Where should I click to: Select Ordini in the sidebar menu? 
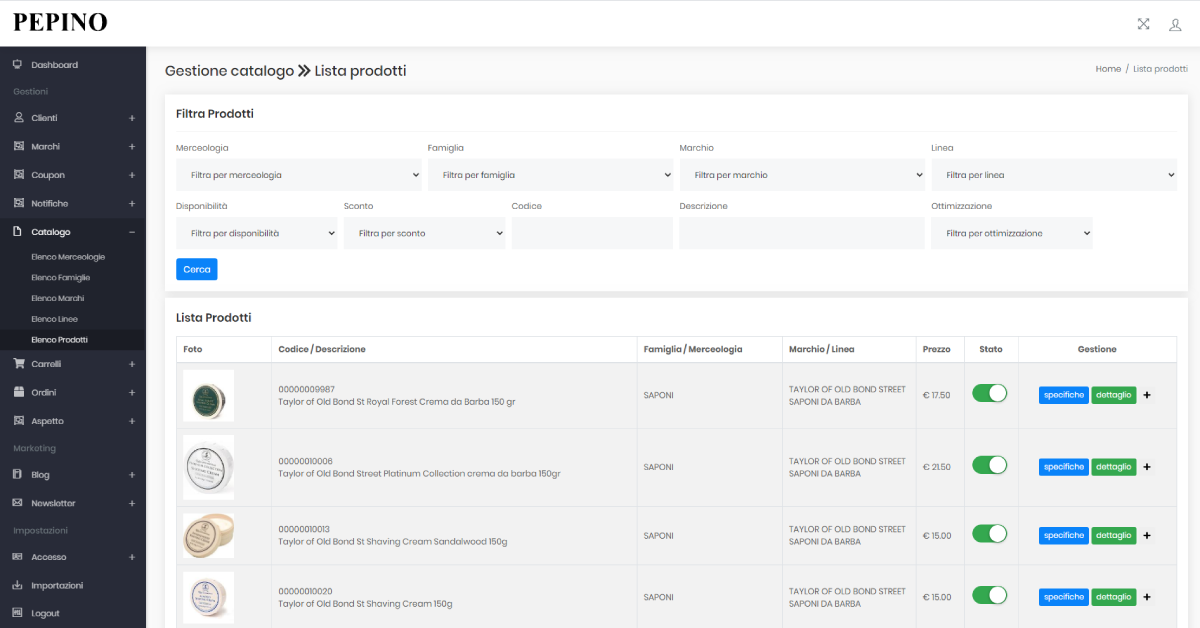[44, 392]
